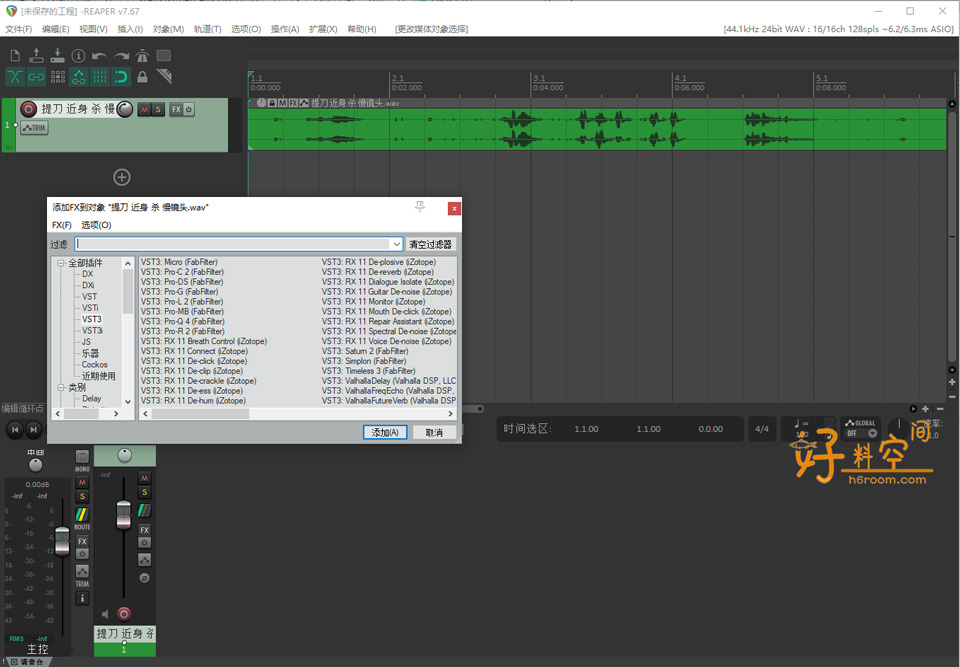Click the new project file icon
Image resolution: width=960 pixels, height=667 pixels.
[x=16, y=56]
